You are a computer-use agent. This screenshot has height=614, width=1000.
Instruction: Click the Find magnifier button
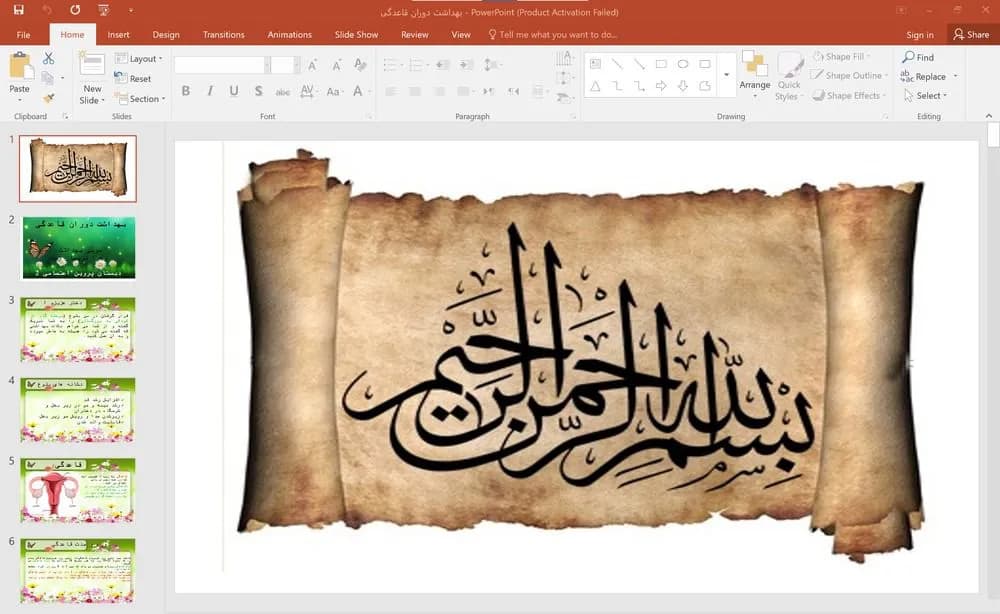[918, 57]
